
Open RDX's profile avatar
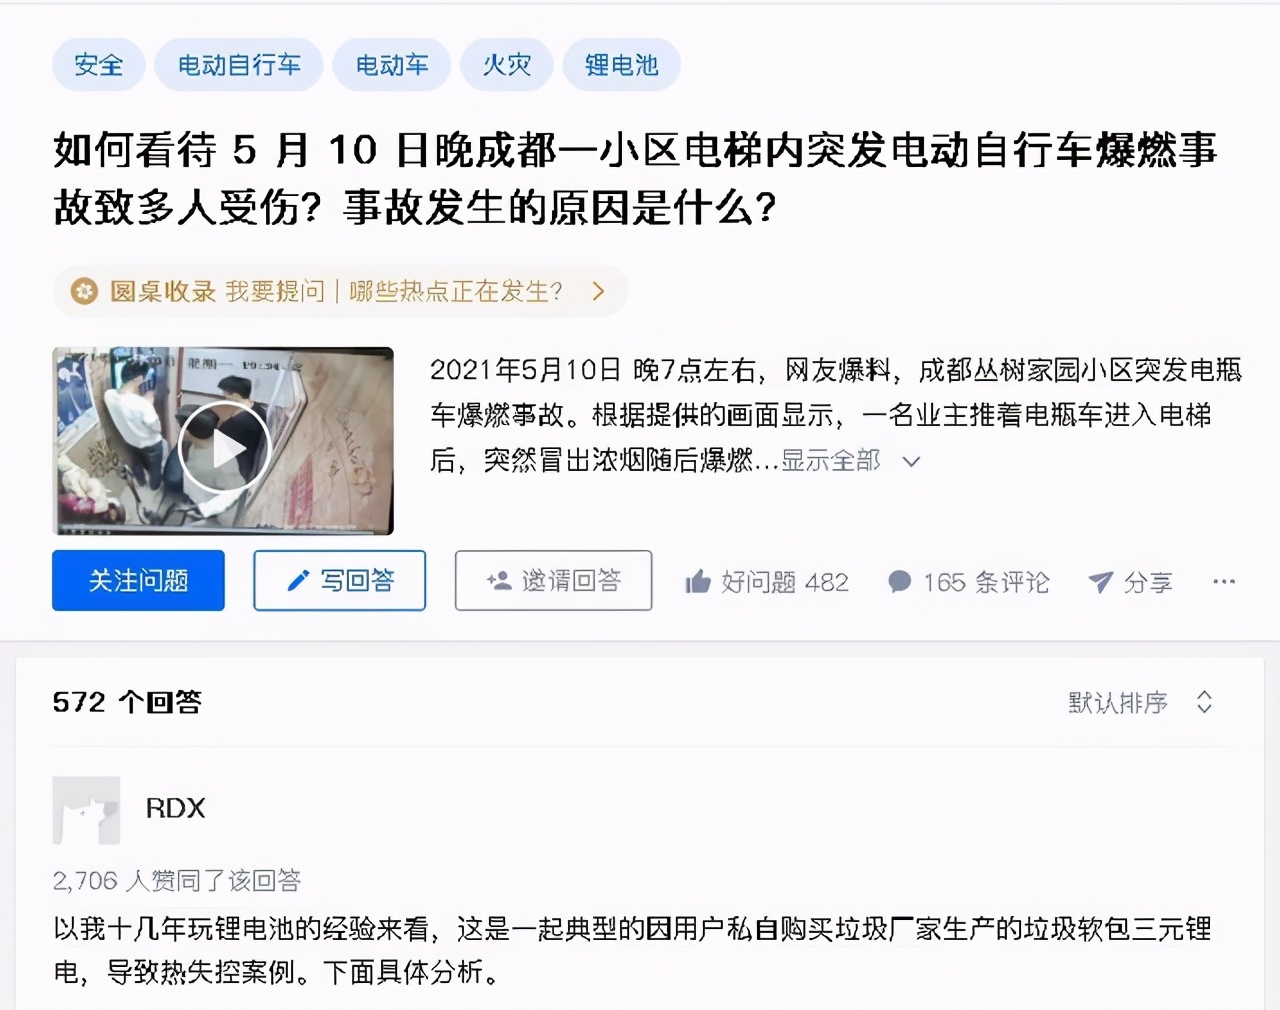[86, 810]
